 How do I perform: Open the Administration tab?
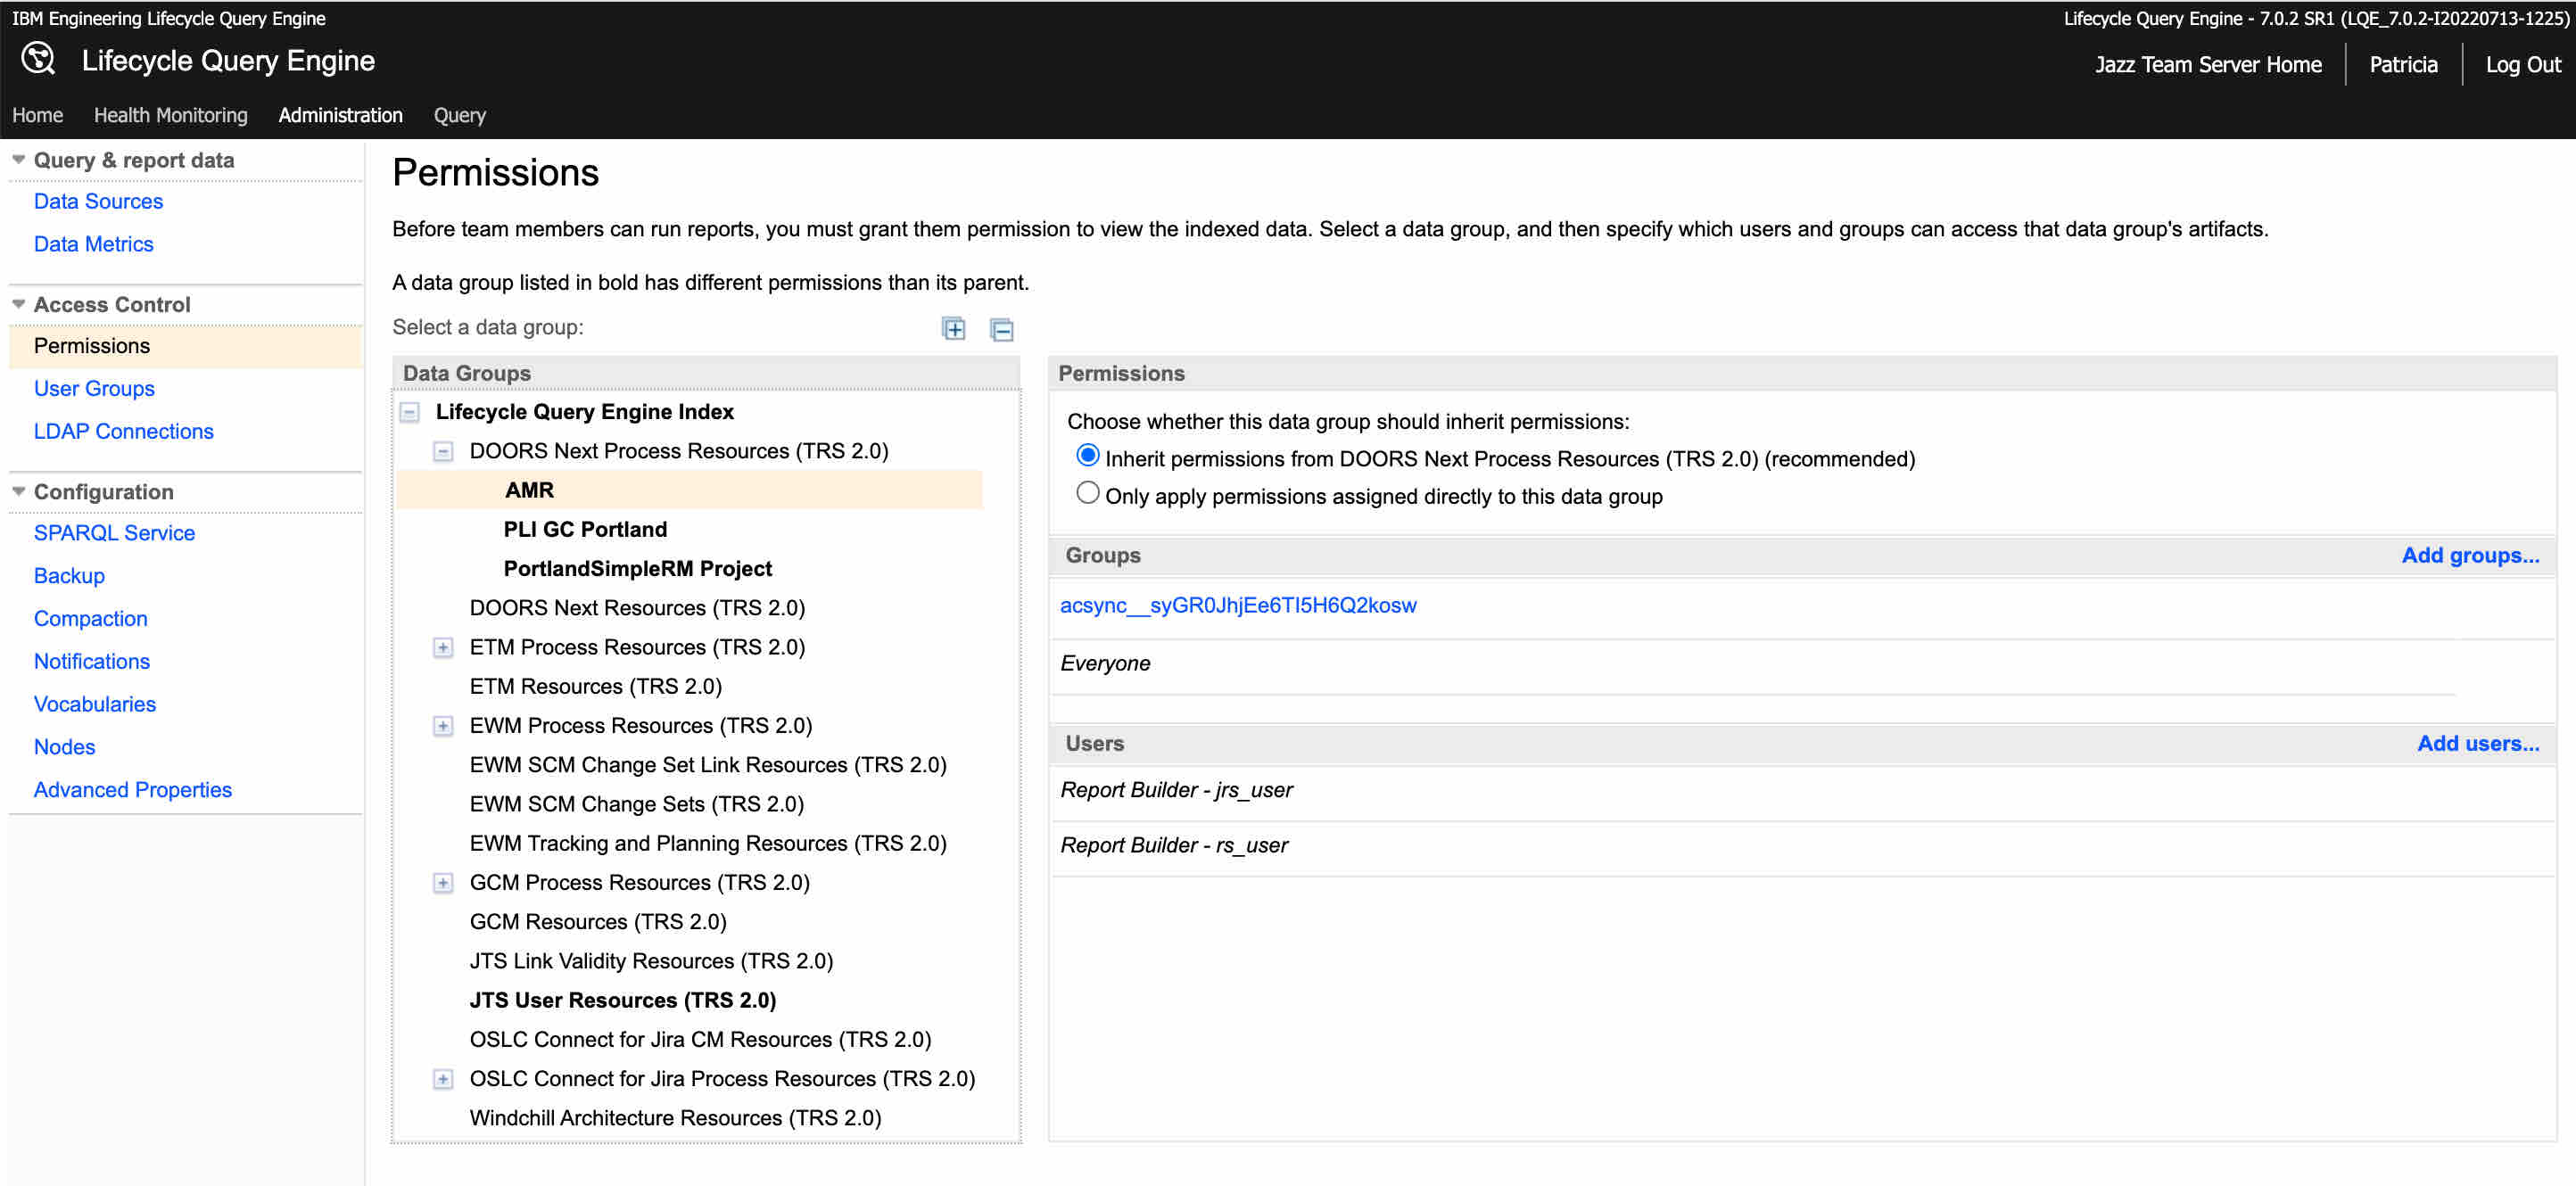point(340,115)
